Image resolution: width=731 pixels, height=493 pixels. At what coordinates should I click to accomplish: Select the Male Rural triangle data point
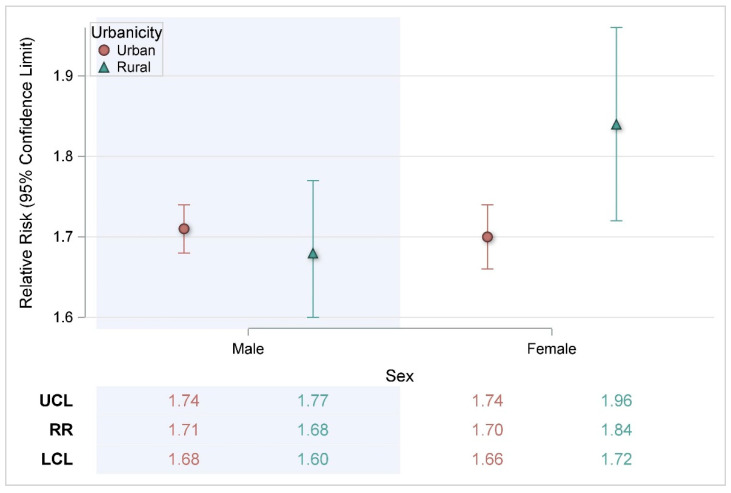tap(313, 254)
